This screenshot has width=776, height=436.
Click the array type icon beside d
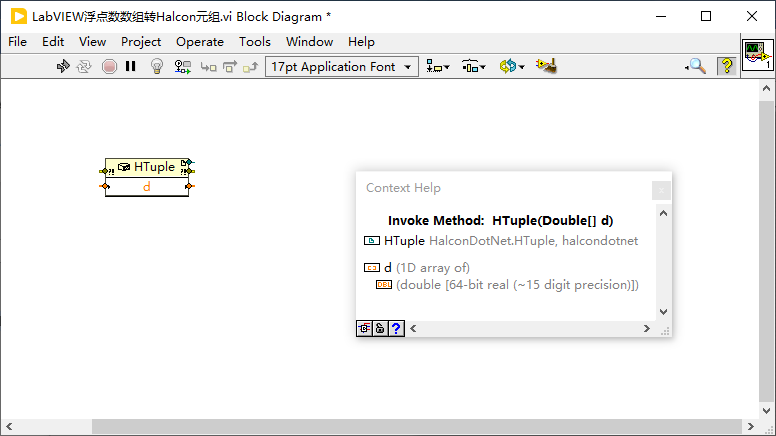(x=372, y=268)
